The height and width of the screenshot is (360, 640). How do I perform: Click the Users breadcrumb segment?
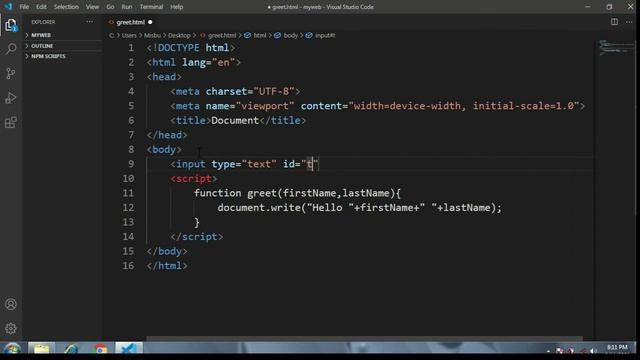[x=129, y=36]
